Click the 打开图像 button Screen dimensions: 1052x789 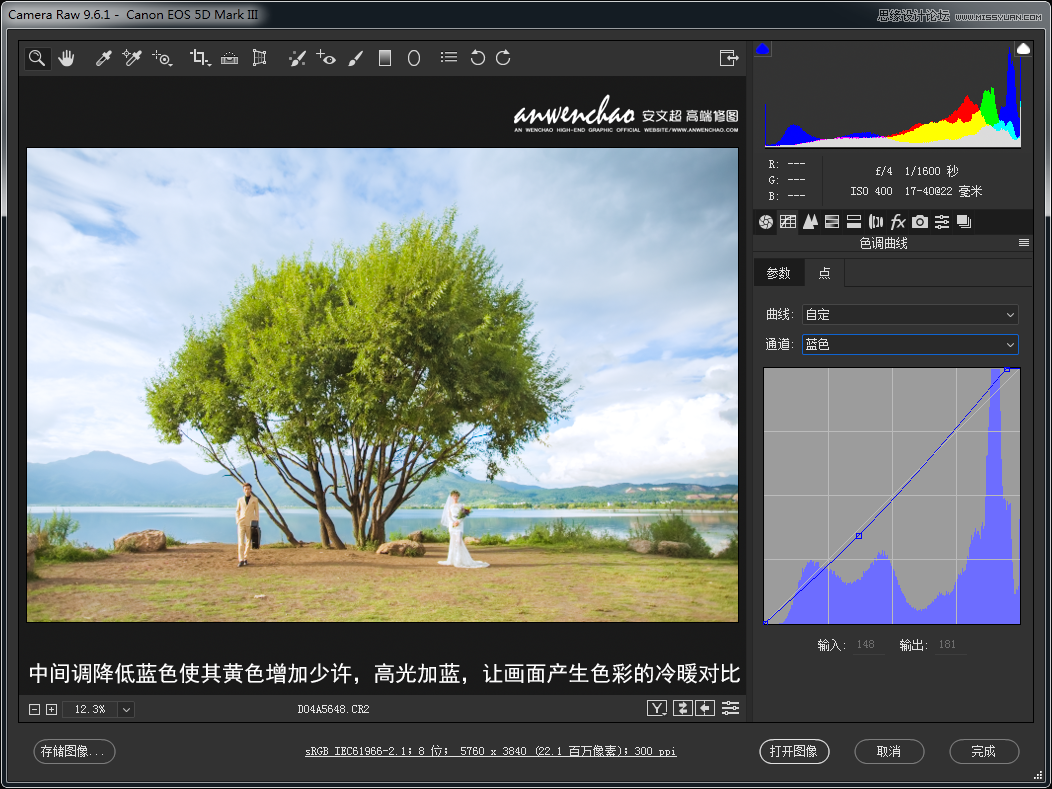(x=794, y=751)
